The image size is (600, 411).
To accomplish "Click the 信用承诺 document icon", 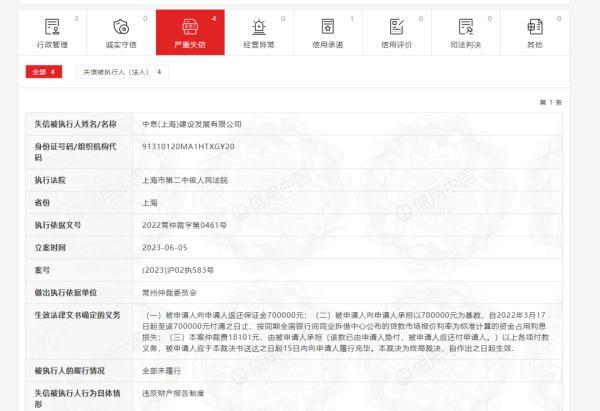I will click(x=328, y=27).
